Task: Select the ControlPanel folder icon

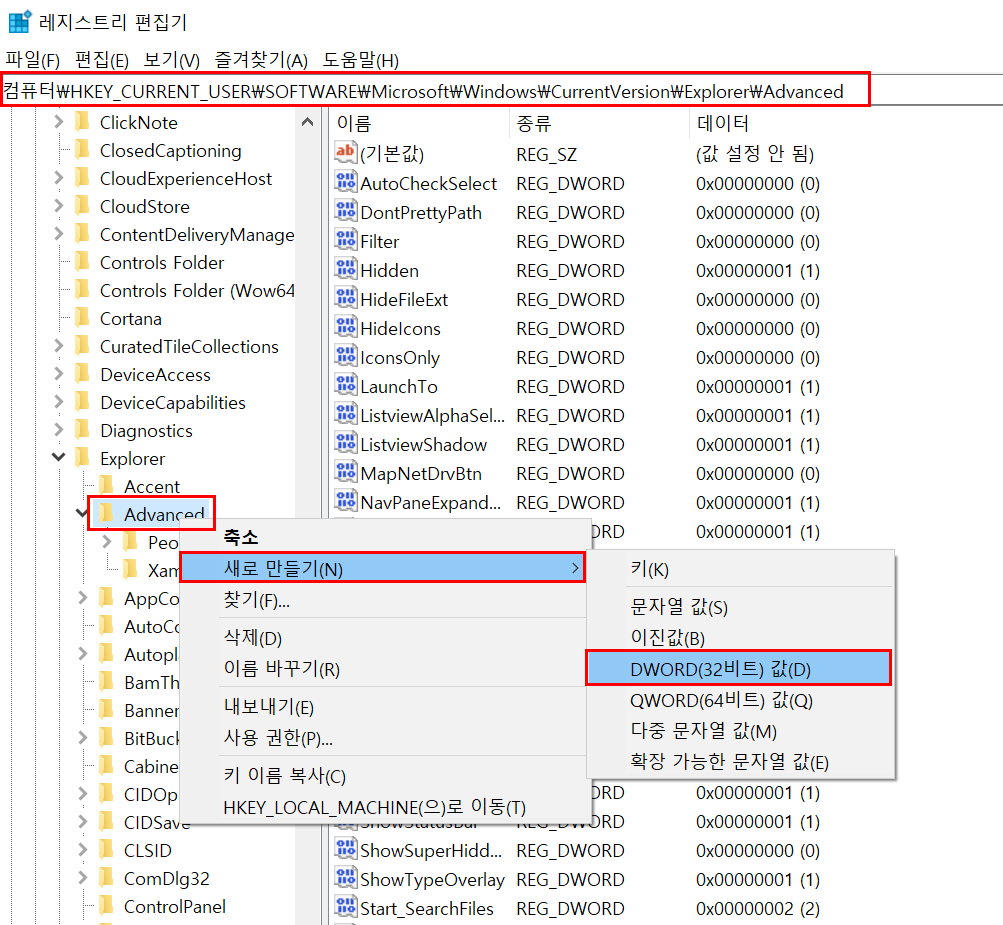Action: [107, 905]
